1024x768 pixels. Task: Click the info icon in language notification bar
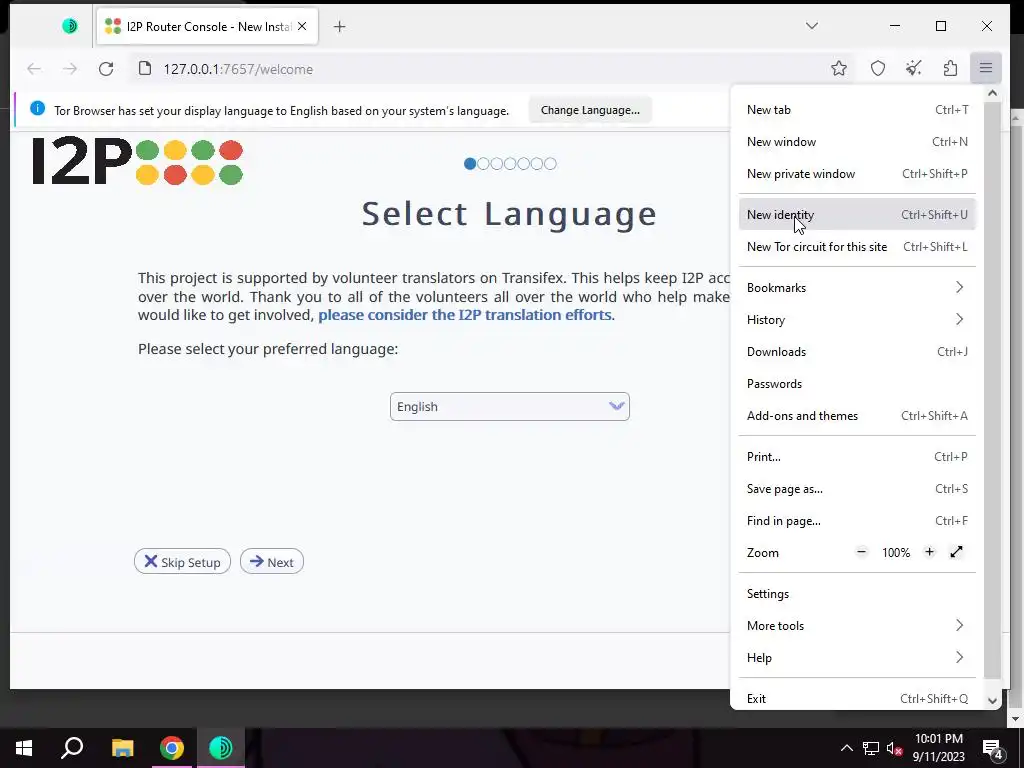[37, 108]
